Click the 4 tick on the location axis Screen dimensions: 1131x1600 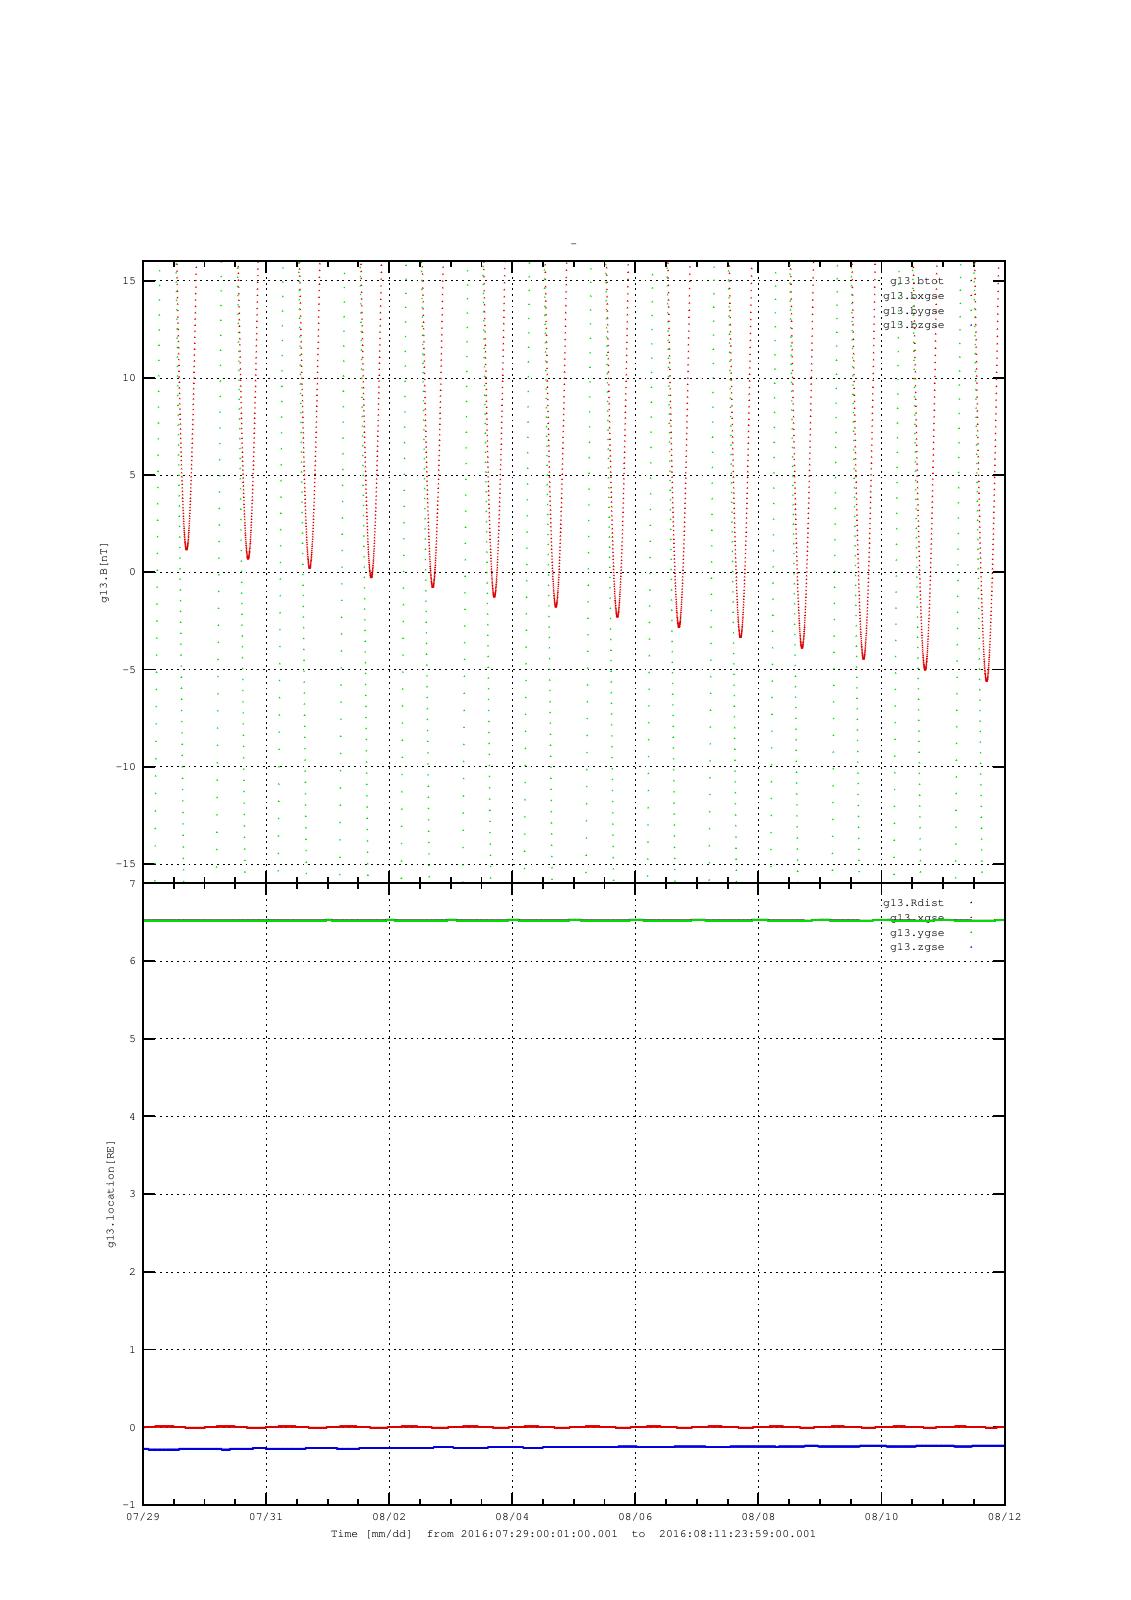[x=132, y=1117]
